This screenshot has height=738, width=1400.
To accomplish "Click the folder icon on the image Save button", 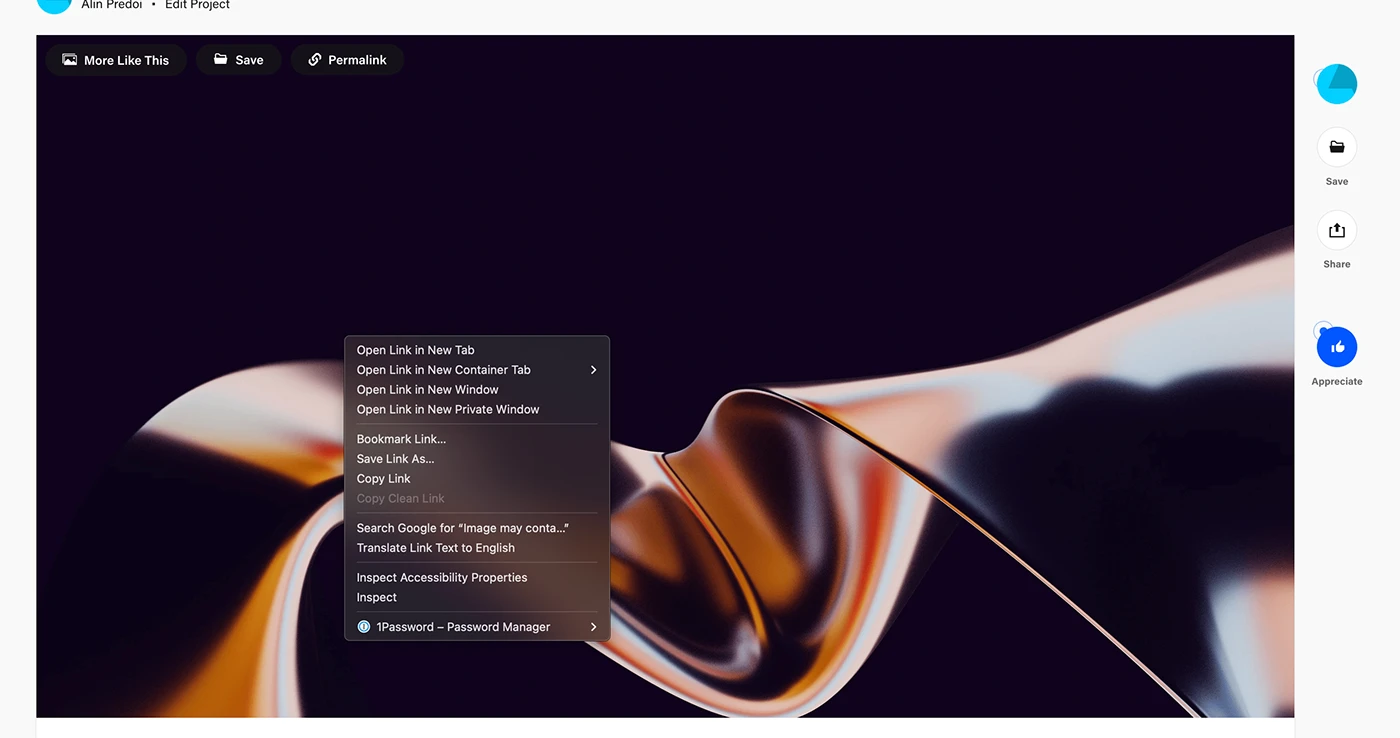I will point(221,60).
